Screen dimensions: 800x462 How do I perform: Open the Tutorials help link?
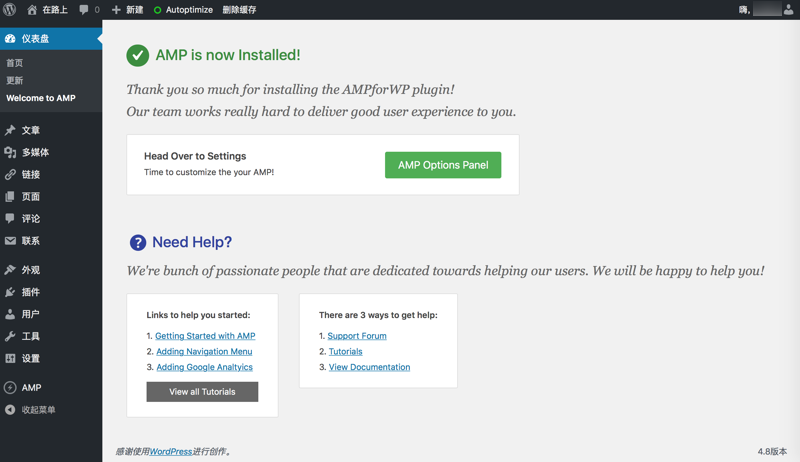coord(345,351)
